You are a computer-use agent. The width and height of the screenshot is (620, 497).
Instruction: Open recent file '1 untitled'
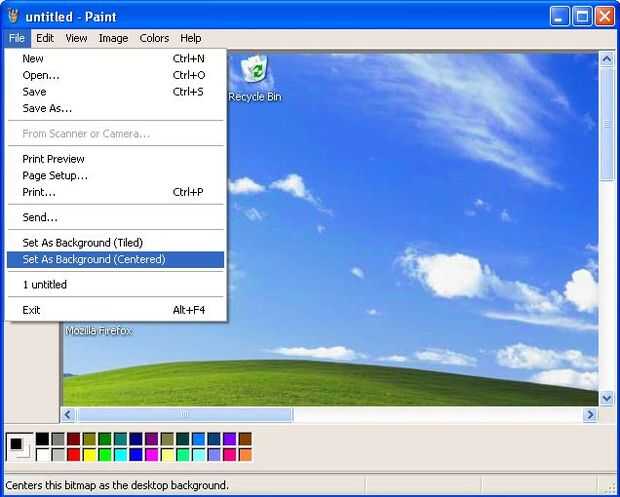[x=115, y=285]
